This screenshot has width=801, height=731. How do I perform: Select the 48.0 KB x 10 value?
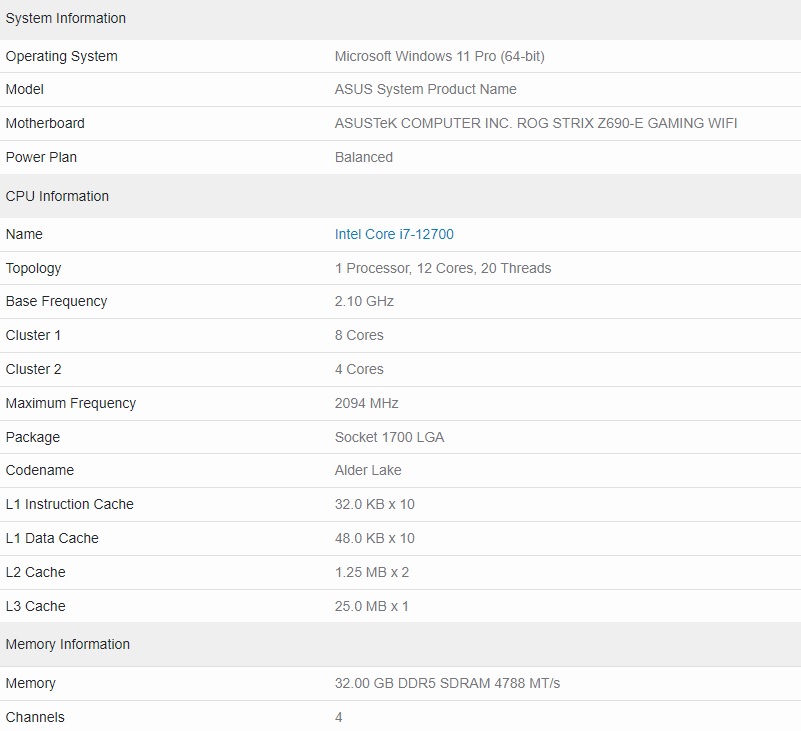[374, 538]
